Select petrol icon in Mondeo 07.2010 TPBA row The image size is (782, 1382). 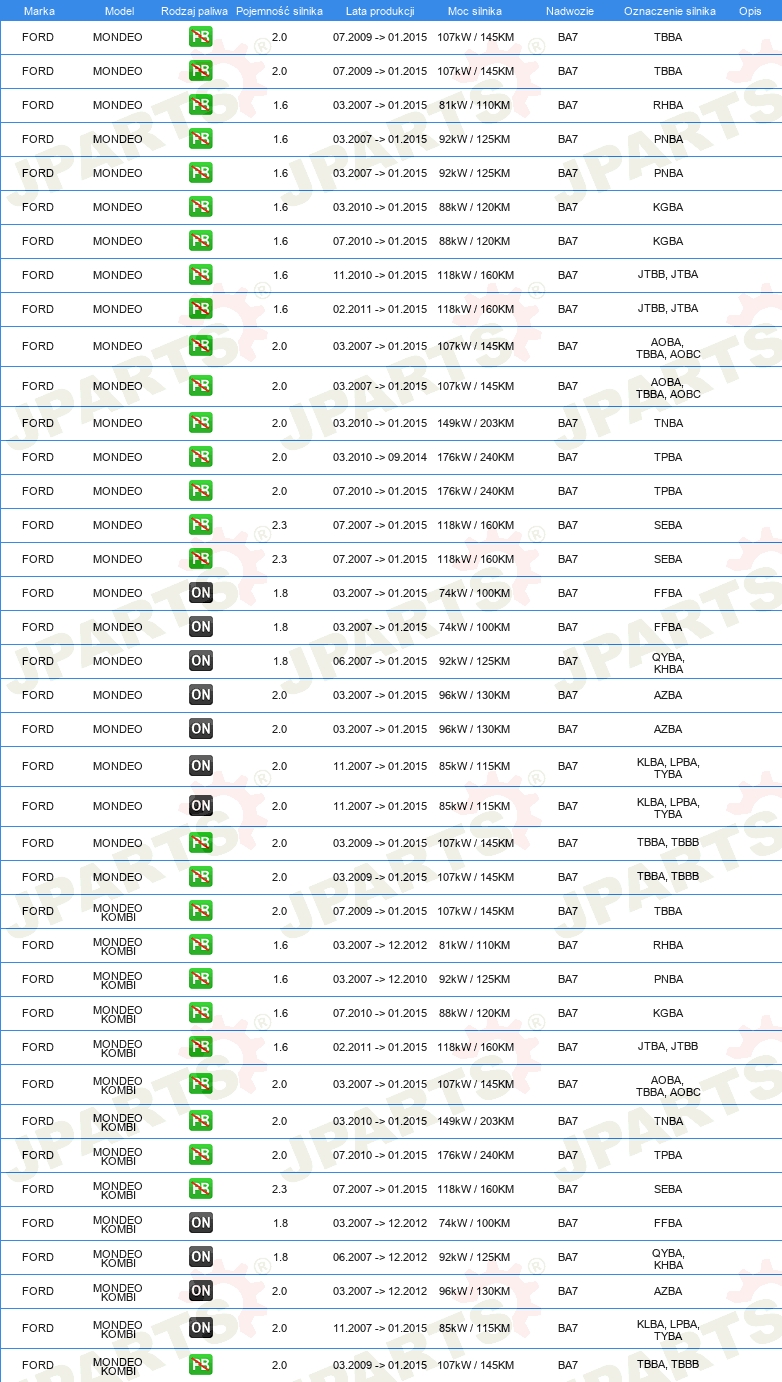pyautogui.click(x=201, y=491)
